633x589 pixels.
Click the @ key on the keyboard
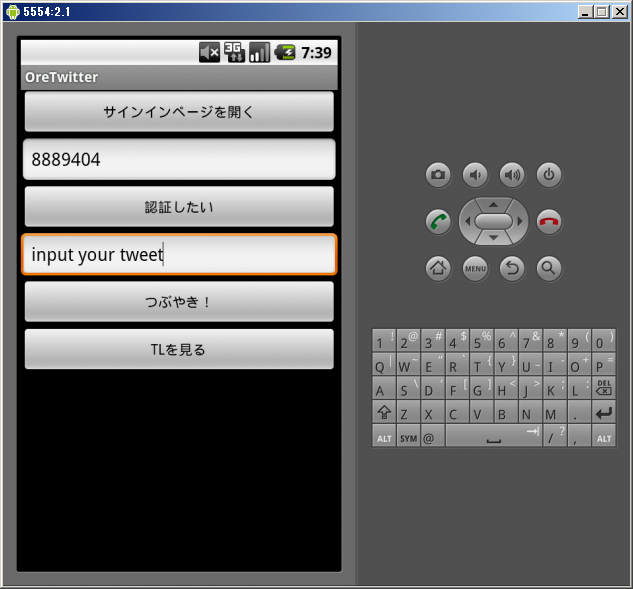[x=433, y=436]
